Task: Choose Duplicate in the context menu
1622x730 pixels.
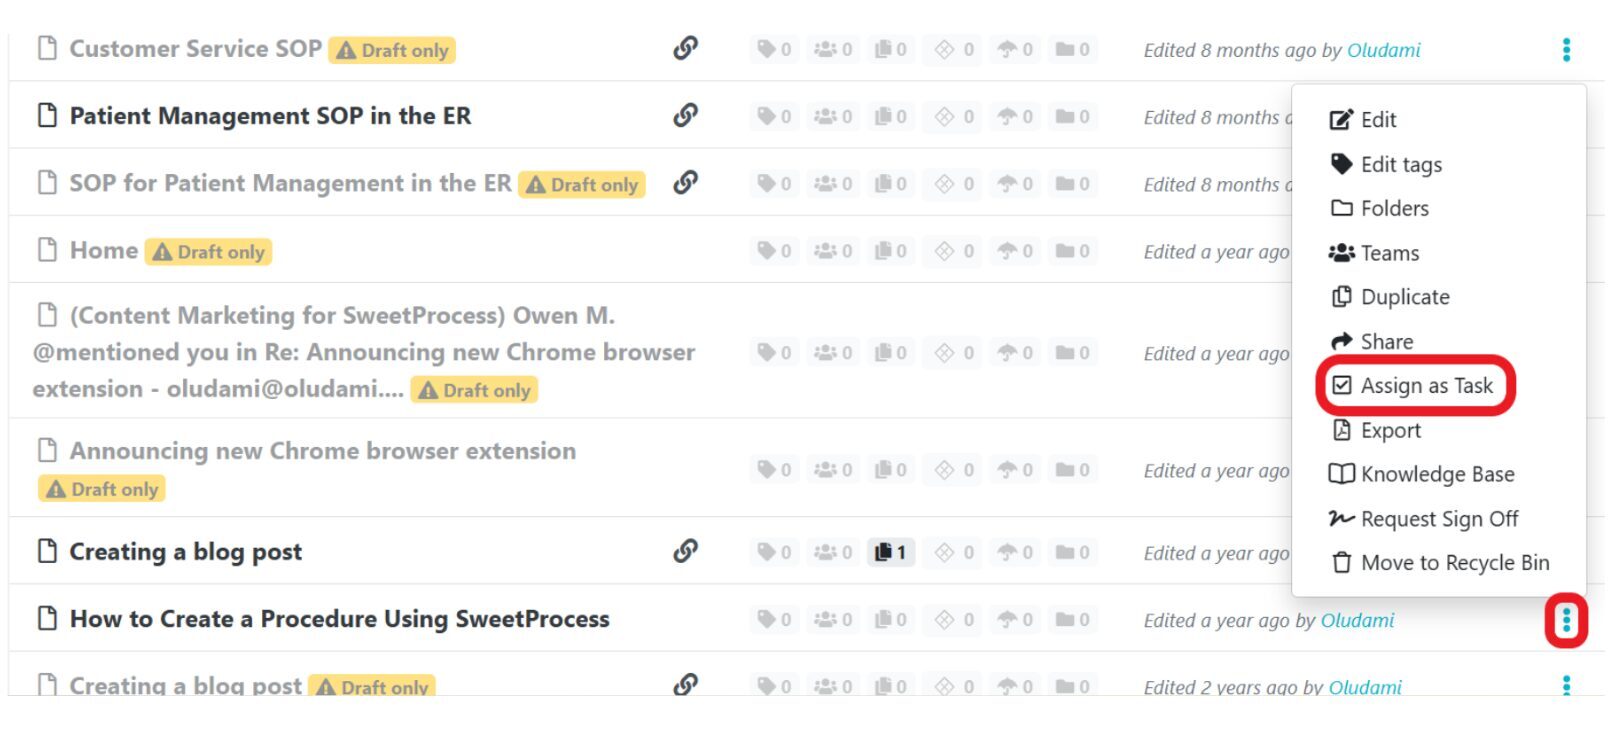Action: 1404,297
